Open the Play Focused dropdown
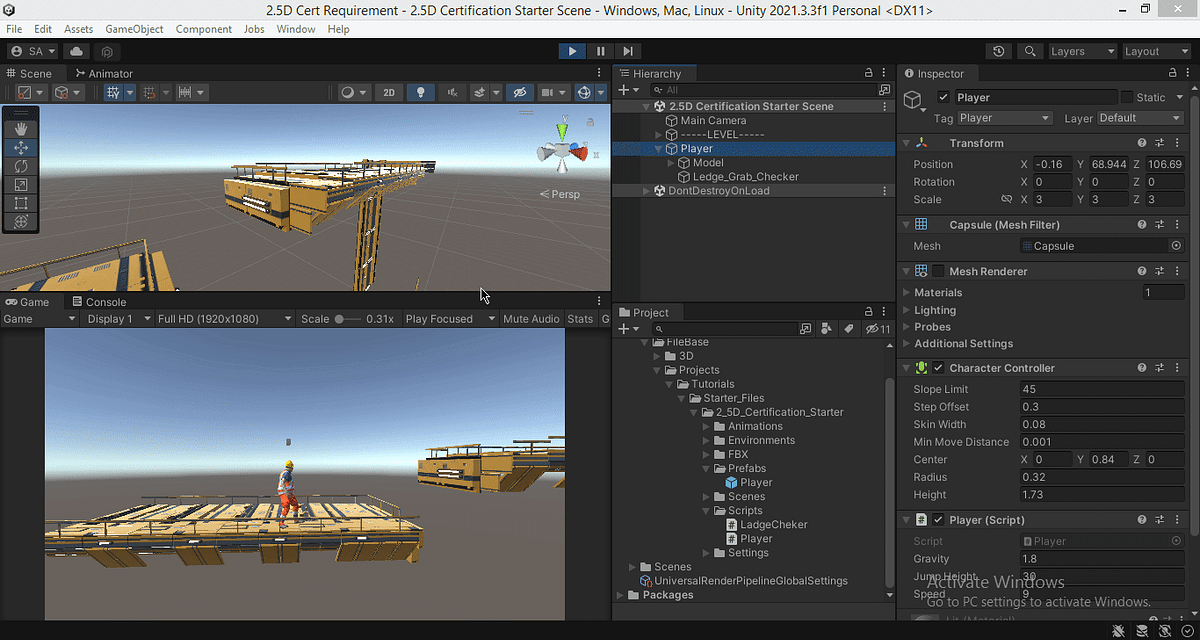This screenshot has height=640, width=1200. tap(449, 318)
